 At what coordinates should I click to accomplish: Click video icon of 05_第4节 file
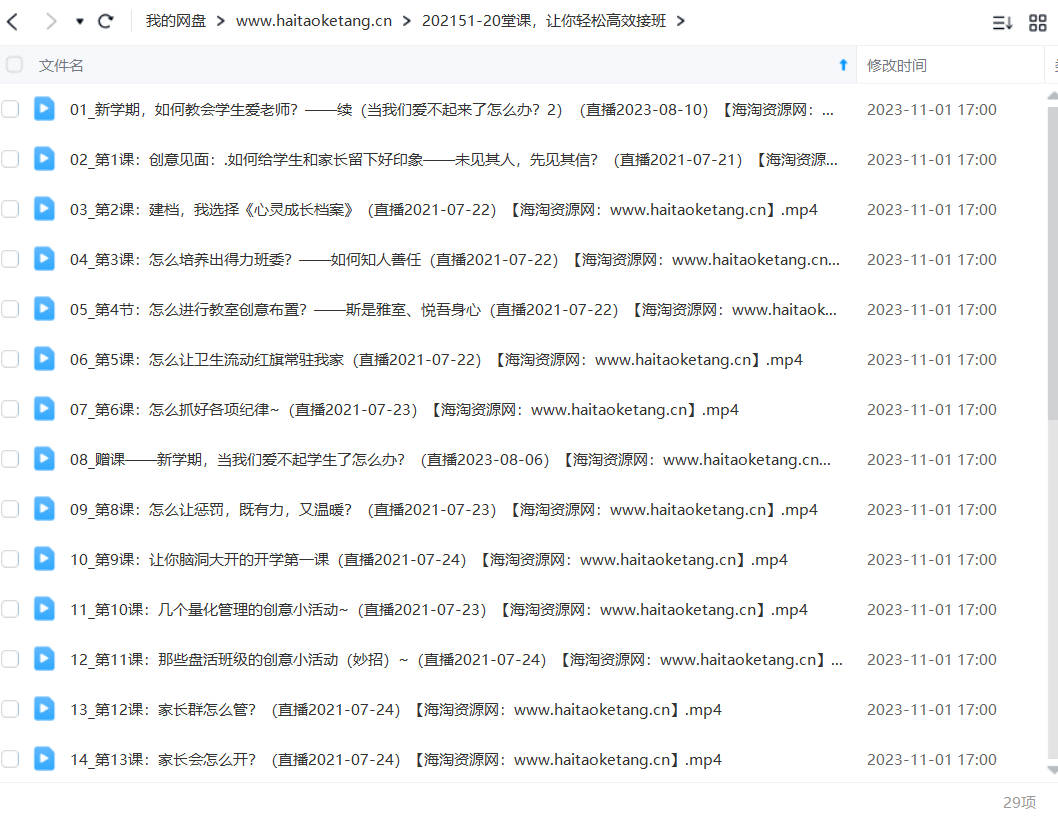coord(44,308)
